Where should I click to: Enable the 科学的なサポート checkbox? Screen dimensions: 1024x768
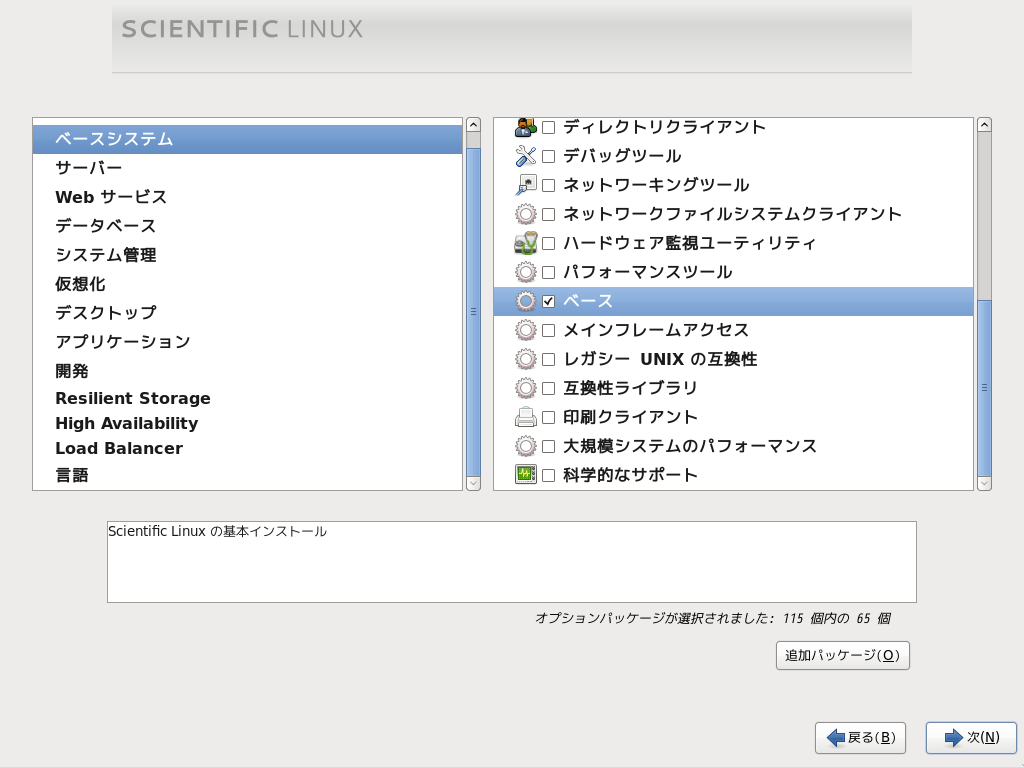point(549,475)
